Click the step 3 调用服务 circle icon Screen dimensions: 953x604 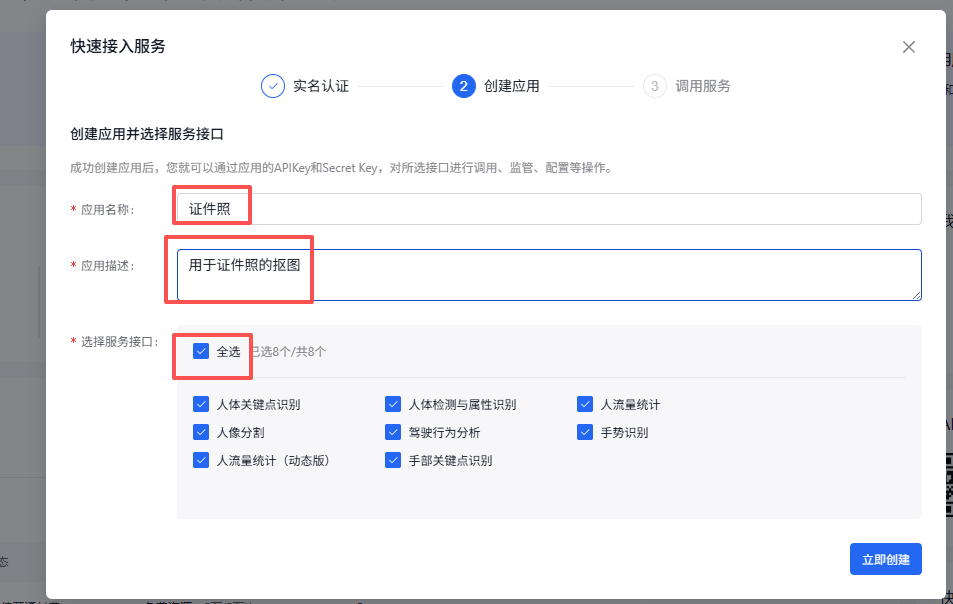655,86
